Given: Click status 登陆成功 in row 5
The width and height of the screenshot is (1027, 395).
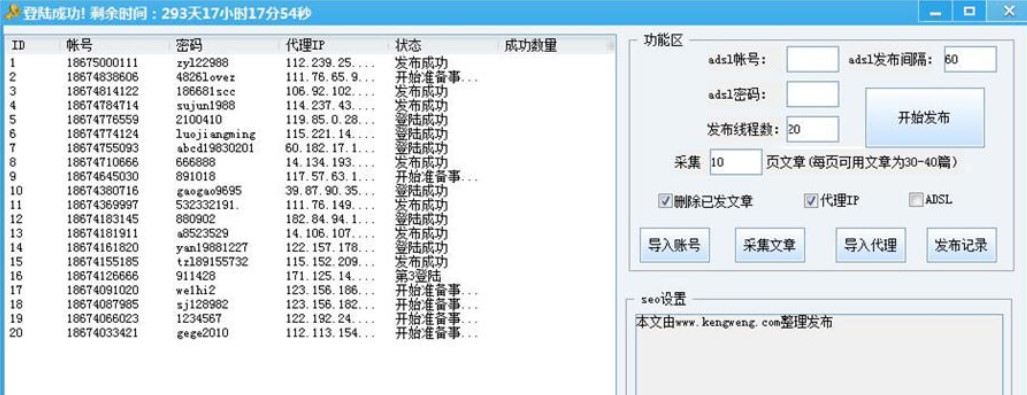Looking at the screenshot, I should (421, 120).
